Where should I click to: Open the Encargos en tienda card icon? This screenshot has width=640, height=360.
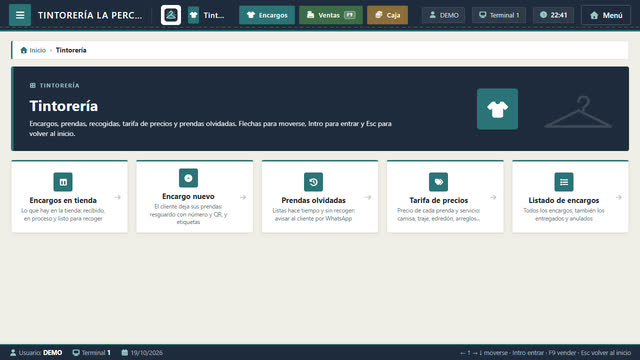63,182
